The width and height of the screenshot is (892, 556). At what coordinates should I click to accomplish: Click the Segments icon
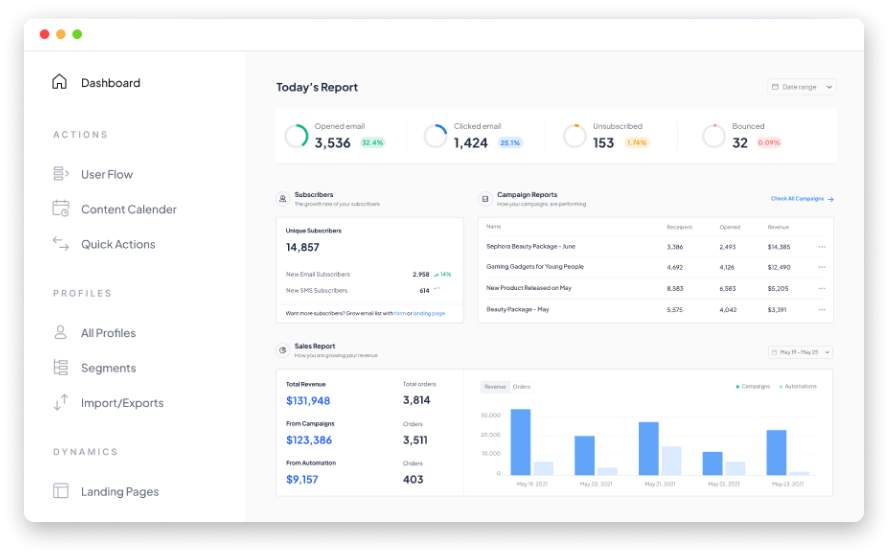[60, 368]
